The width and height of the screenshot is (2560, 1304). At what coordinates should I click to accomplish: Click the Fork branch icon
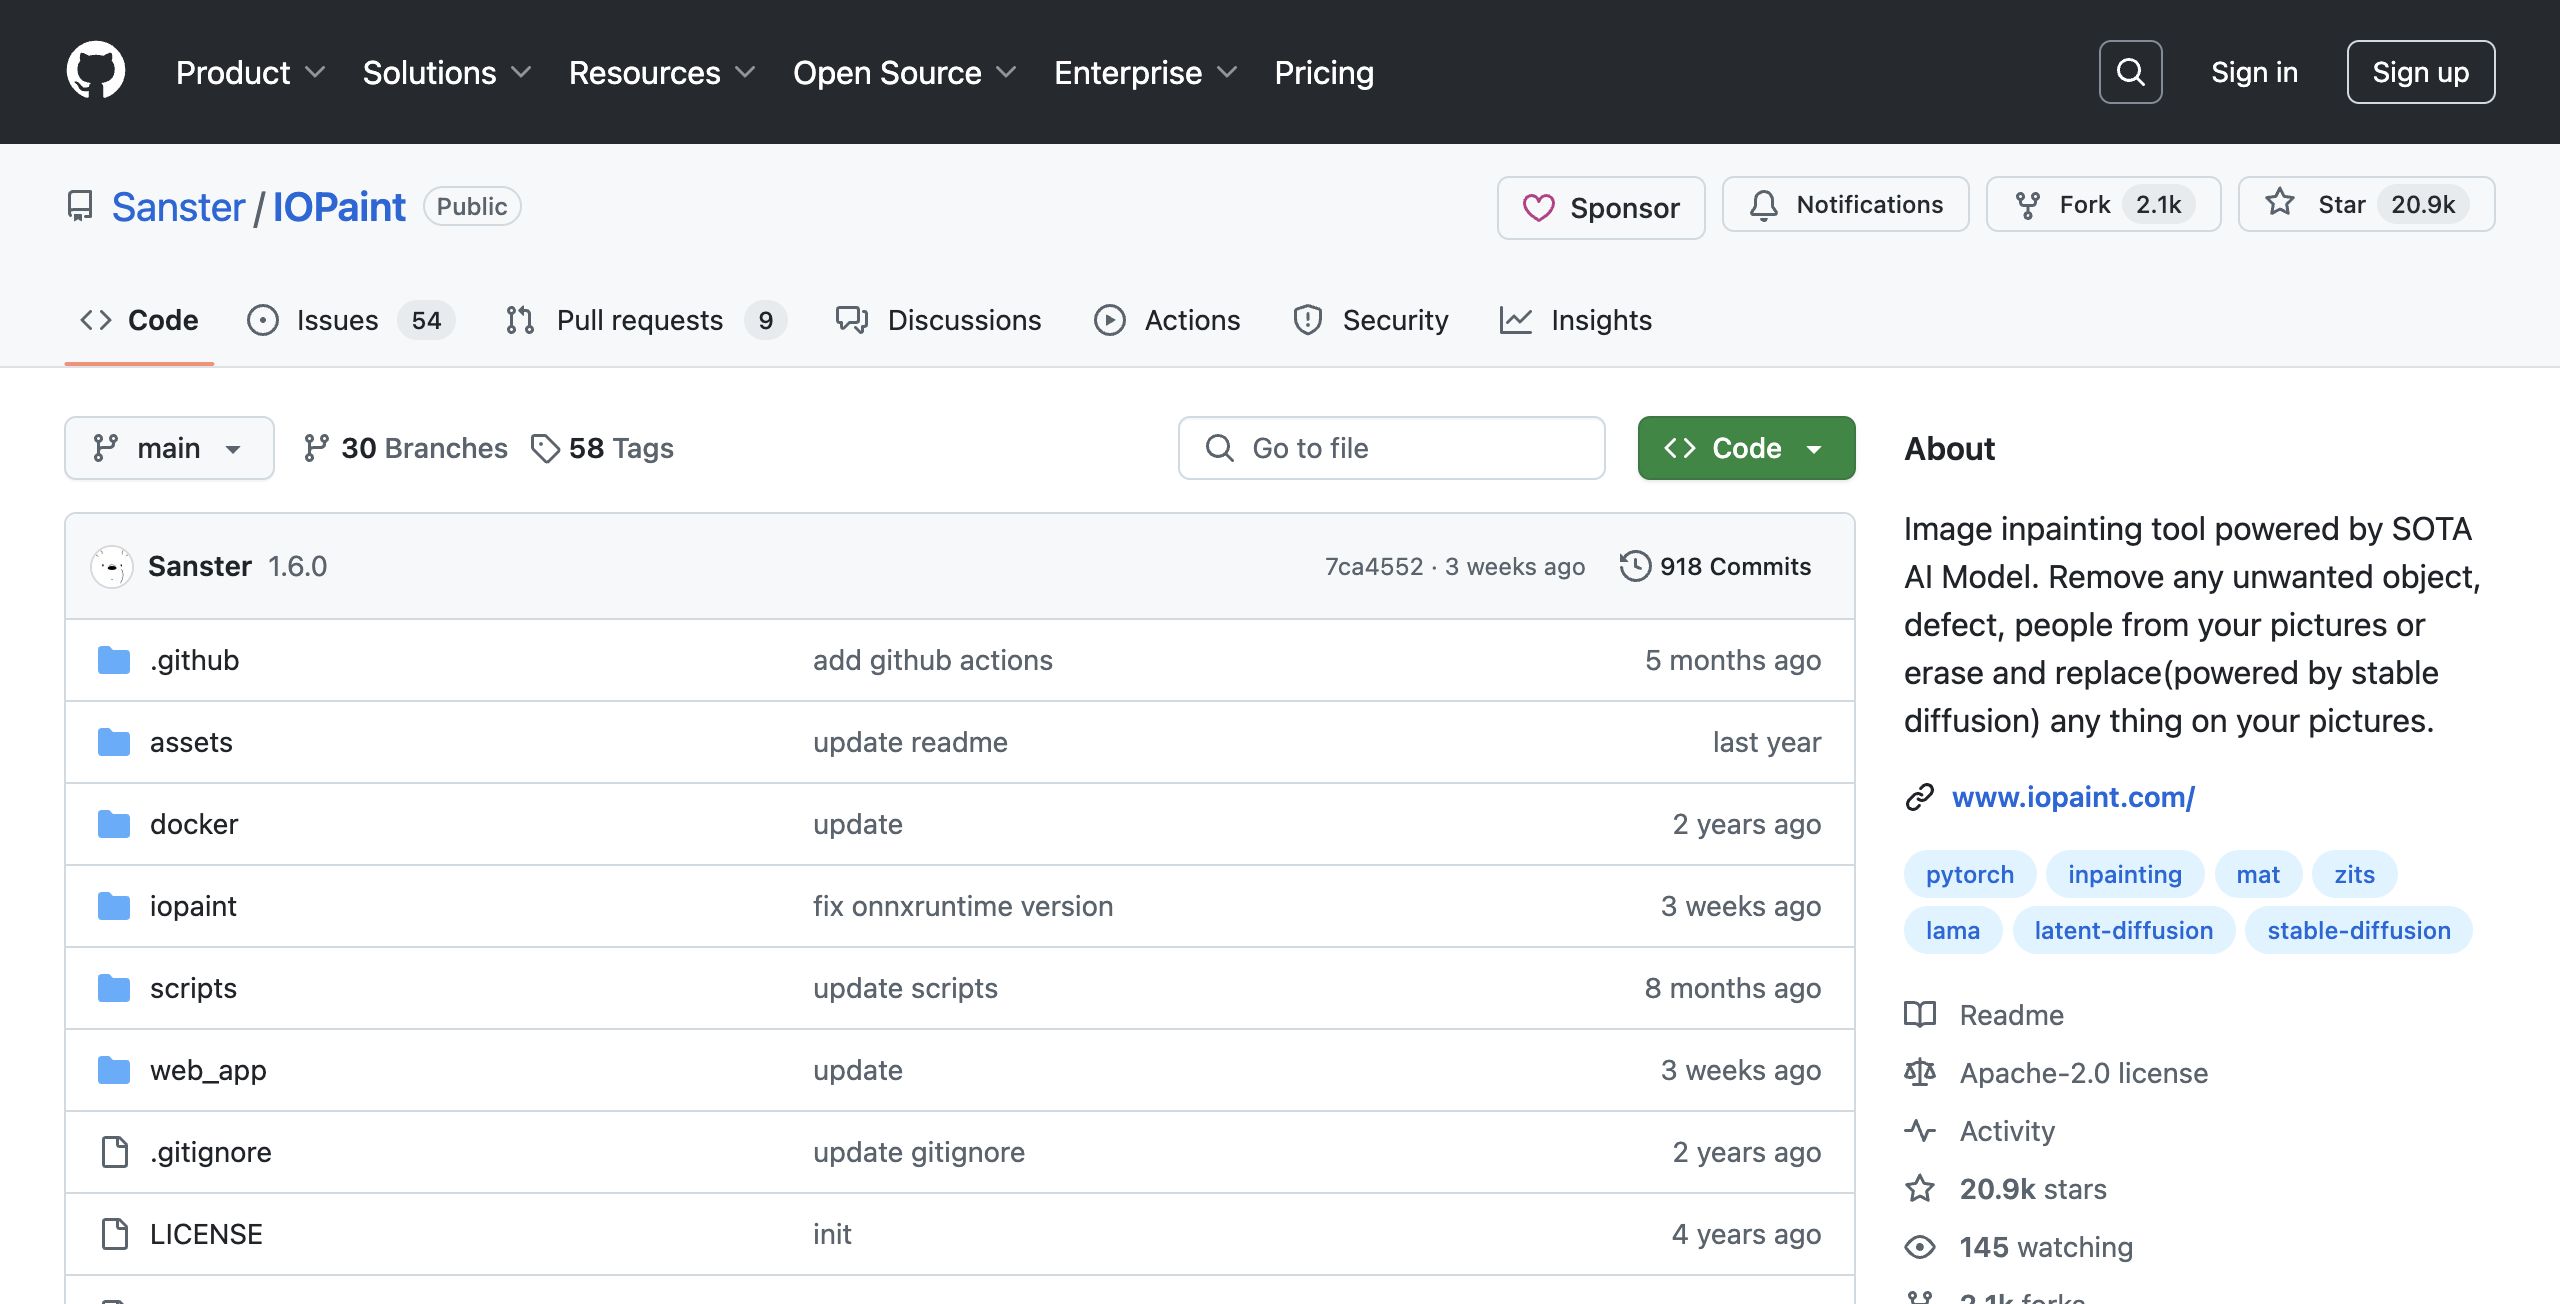click(x=2028, y=205)
